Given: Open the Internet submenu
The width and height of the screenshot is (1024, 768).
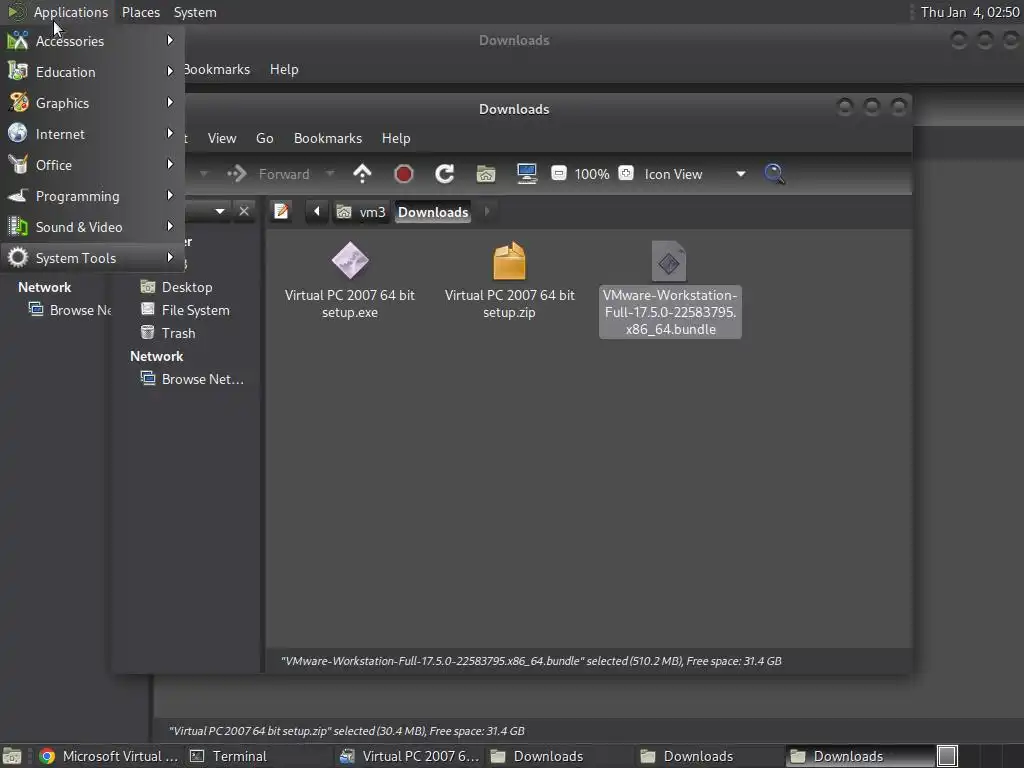Looking at the screenshot, I should click(x=92, y=134).
